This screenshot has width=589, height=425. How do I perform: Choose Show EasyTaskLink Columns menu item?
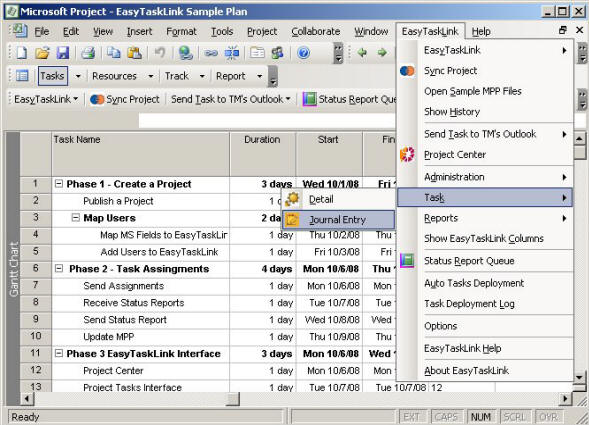485,239
